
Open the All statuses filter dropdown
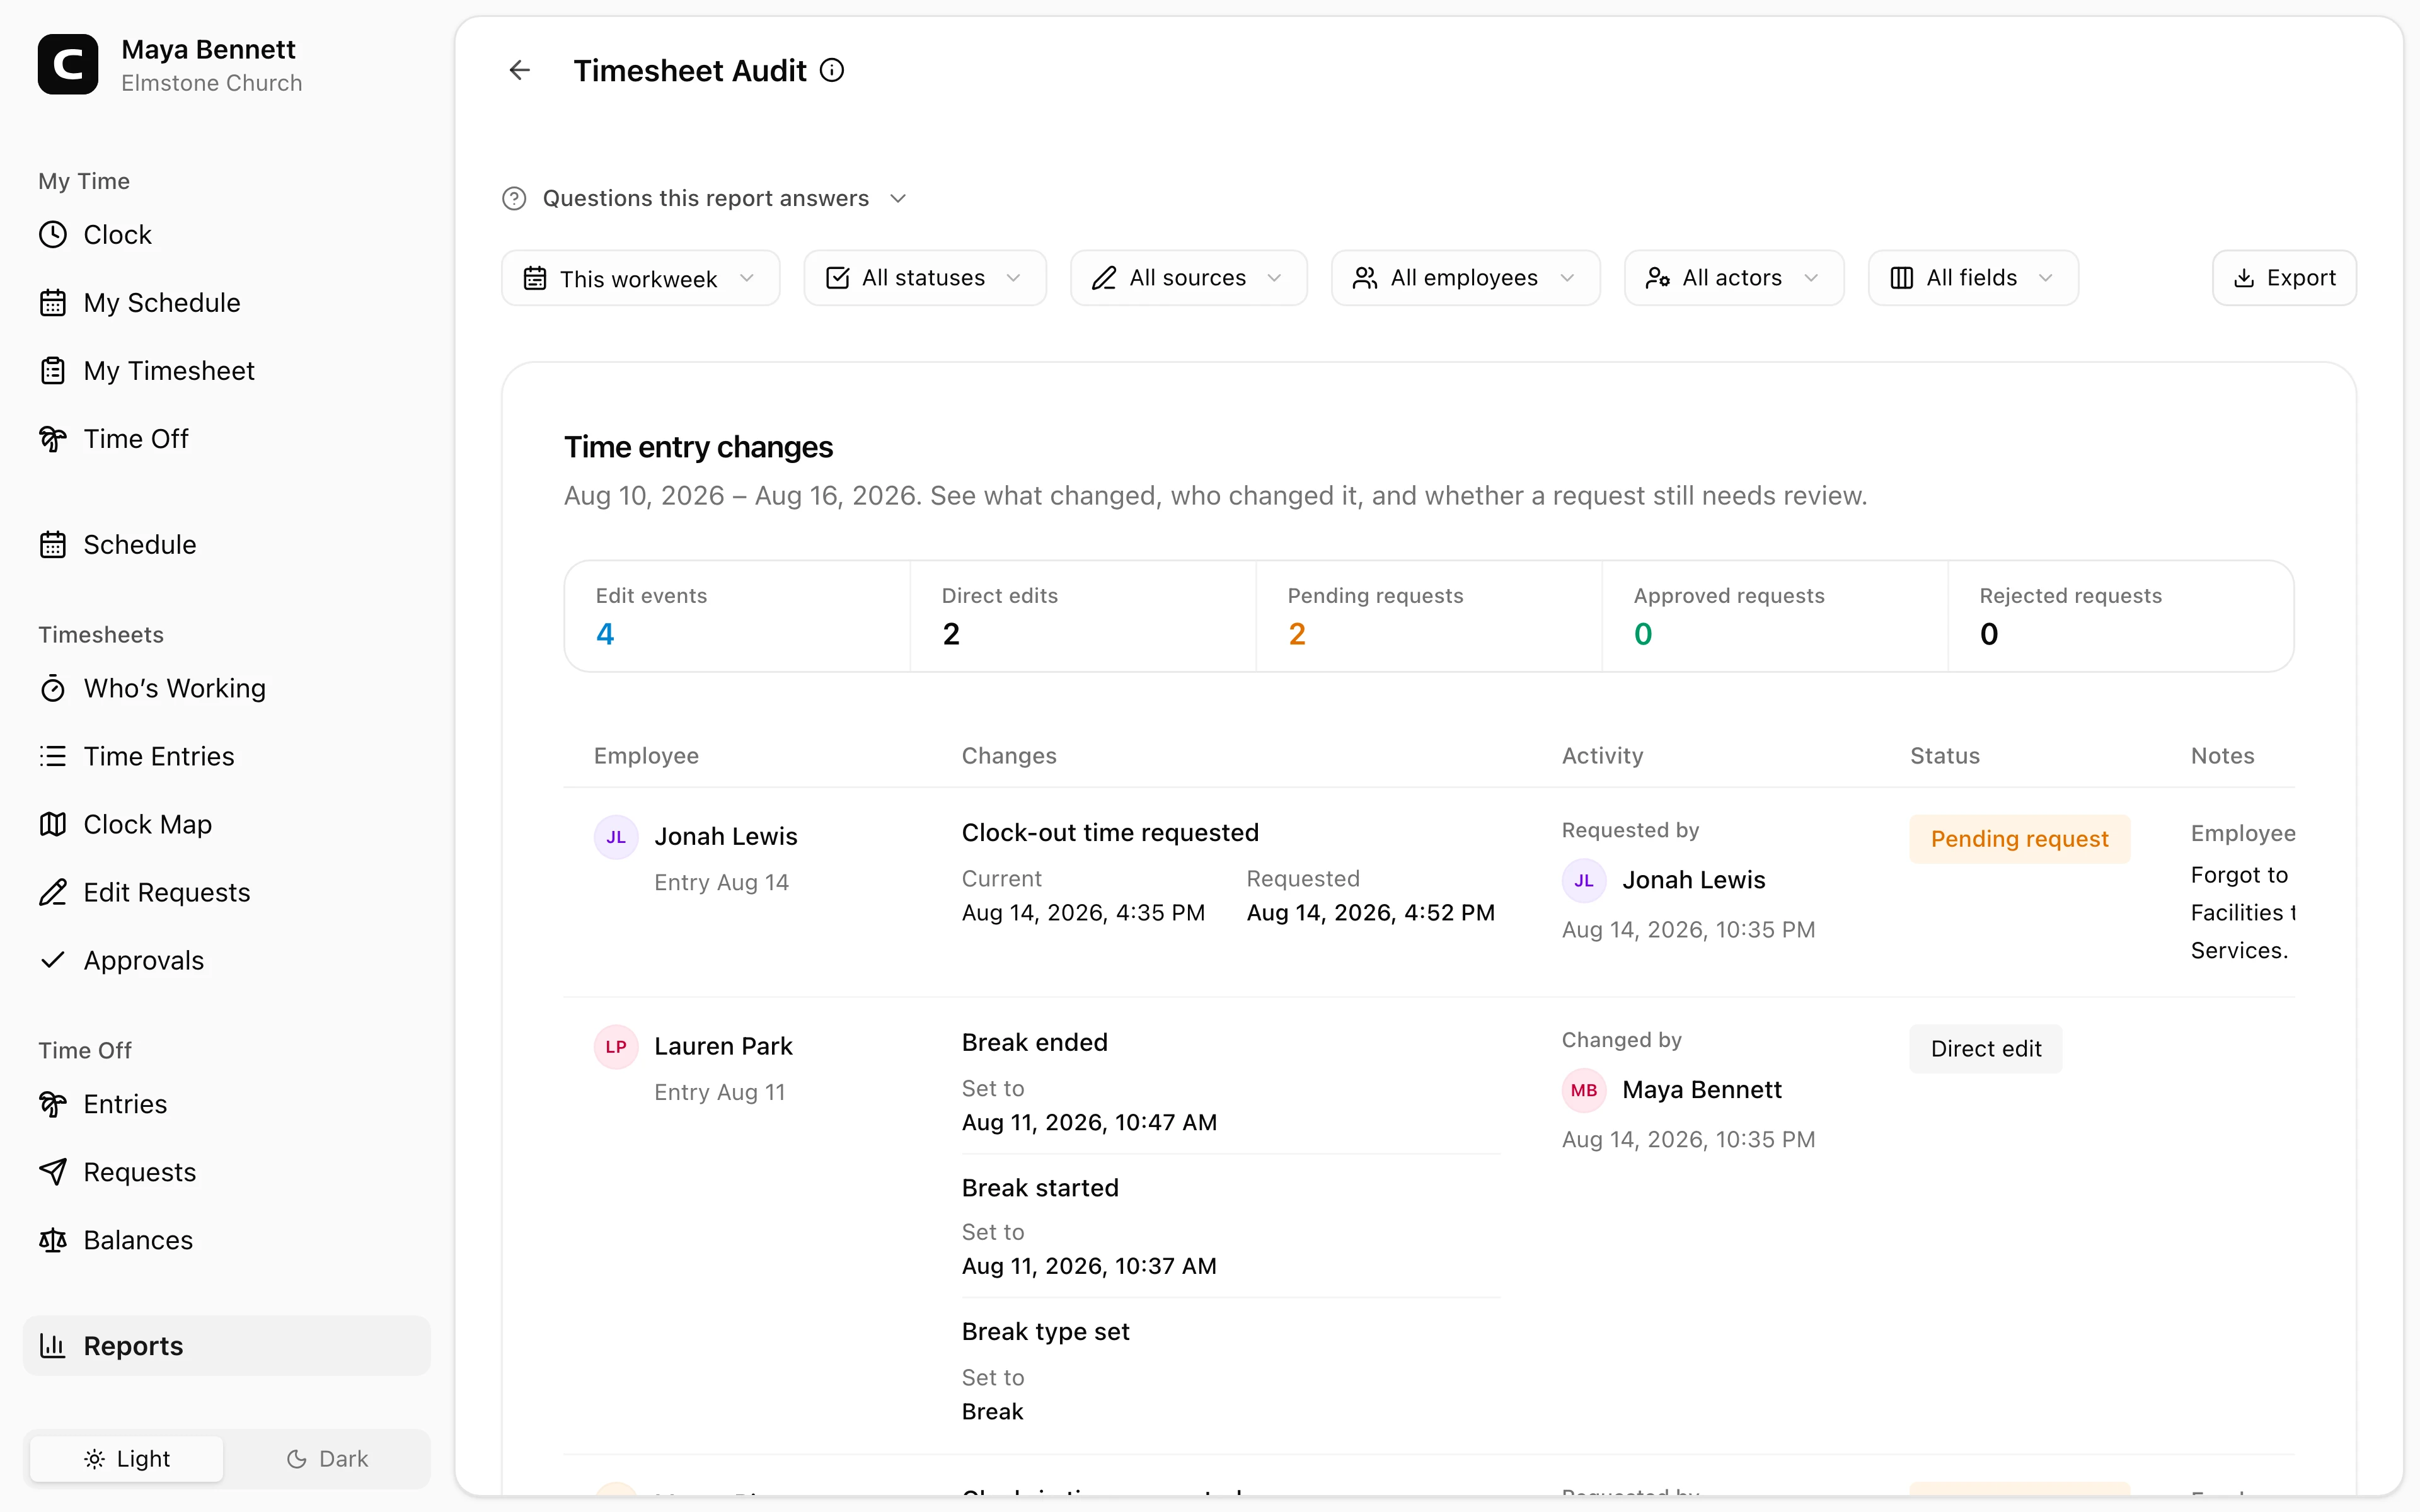coord(925,278)
